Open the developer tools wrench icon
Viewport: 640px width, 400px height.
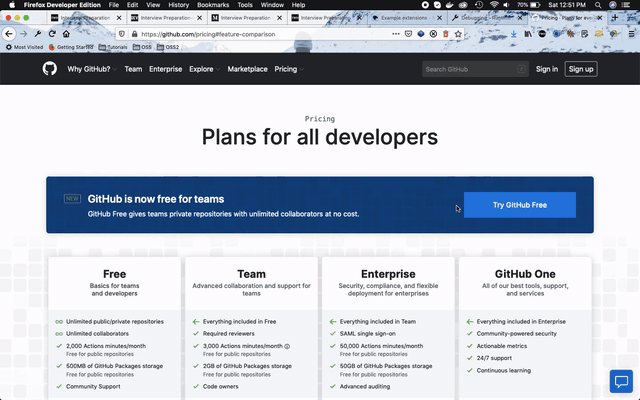click(x=38, y=34)
